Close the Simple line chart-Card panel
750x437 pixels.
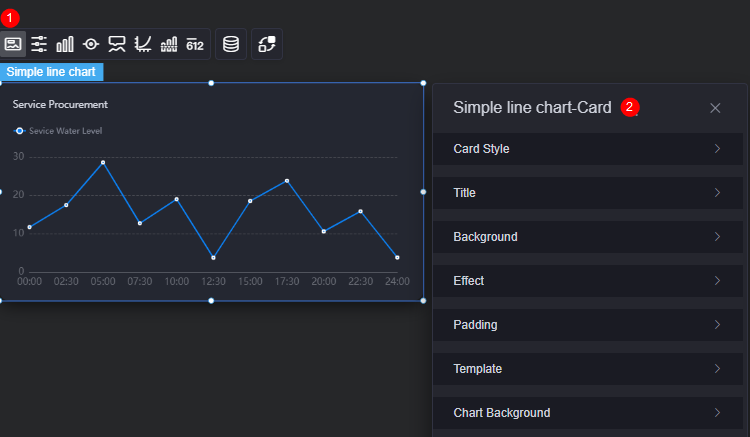(715, 108)
